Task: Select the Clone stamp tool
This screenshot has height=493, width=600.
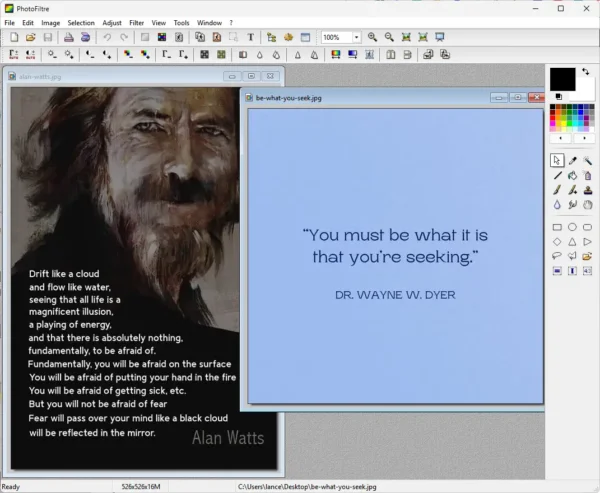Action: click(587, 190)
